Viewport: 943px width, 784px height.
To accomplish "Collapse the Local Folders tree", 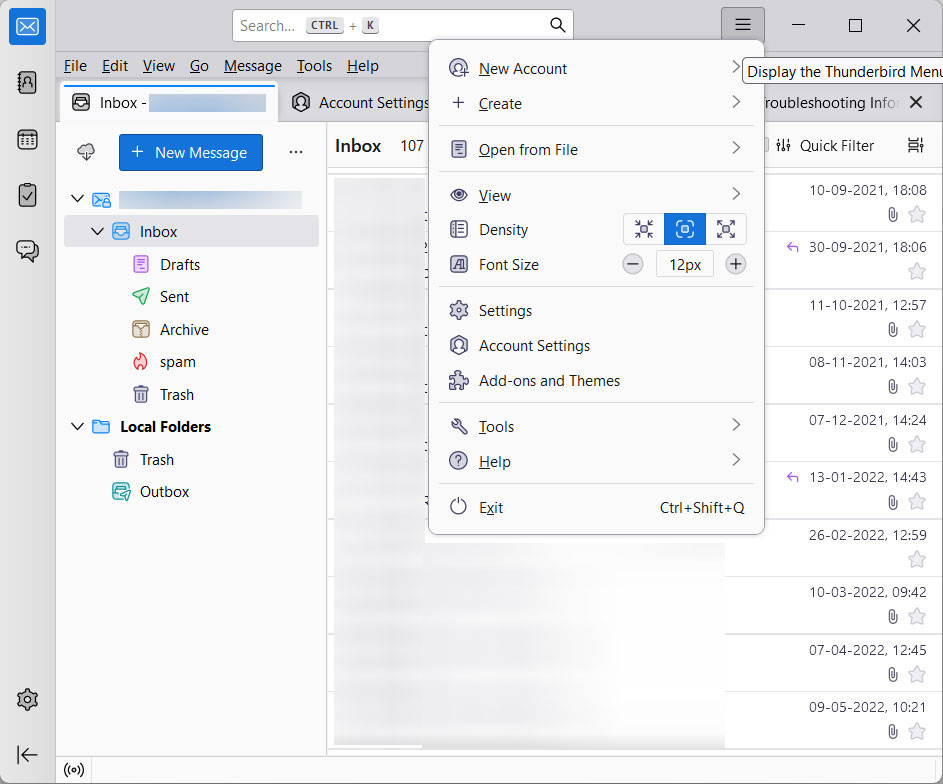I will point(77,427).
